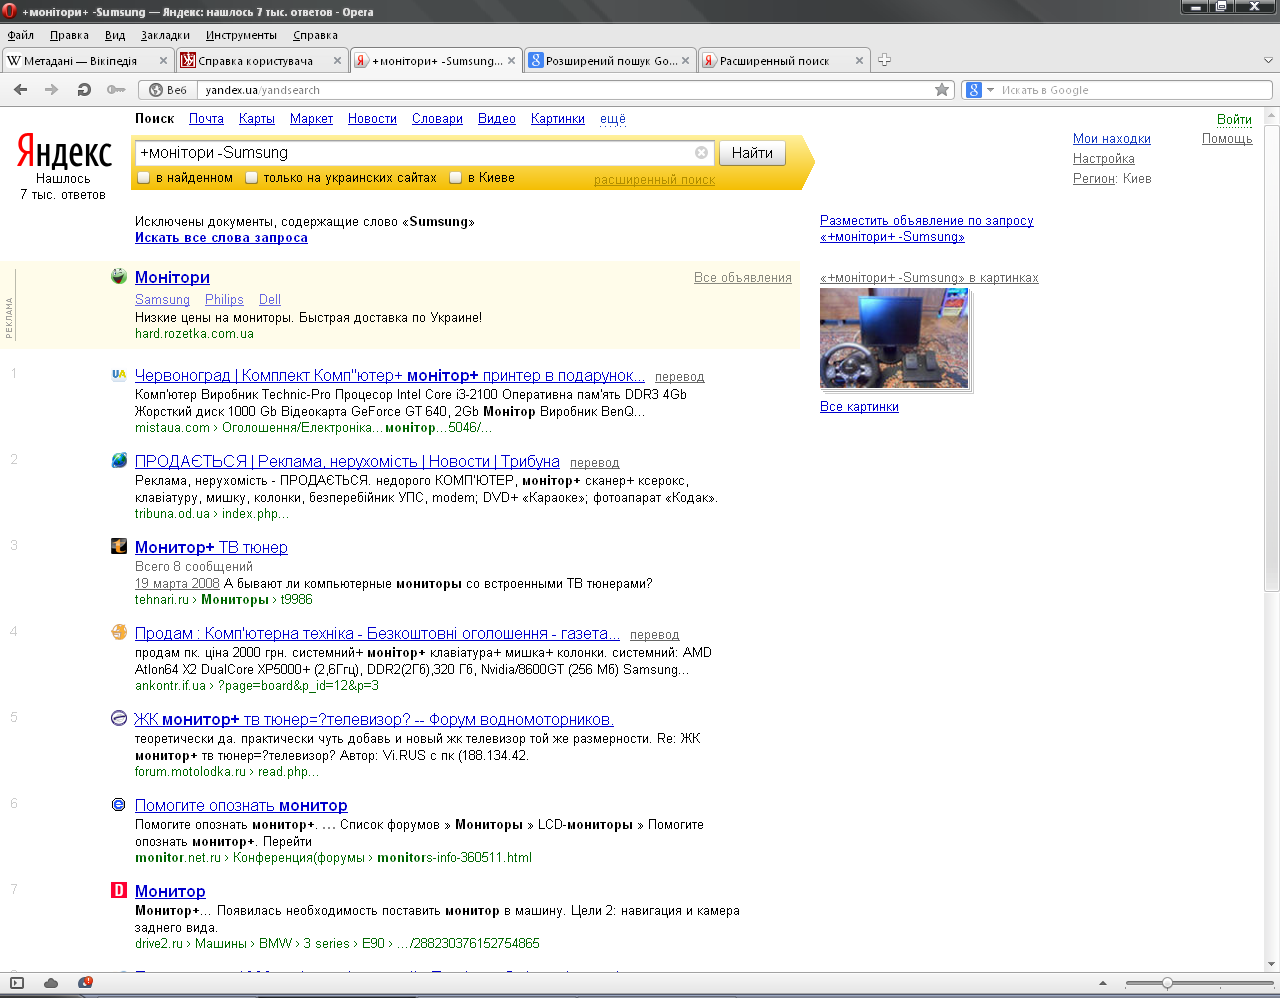
Task: Click the Веб site badge in address bar
Action: 168,90
